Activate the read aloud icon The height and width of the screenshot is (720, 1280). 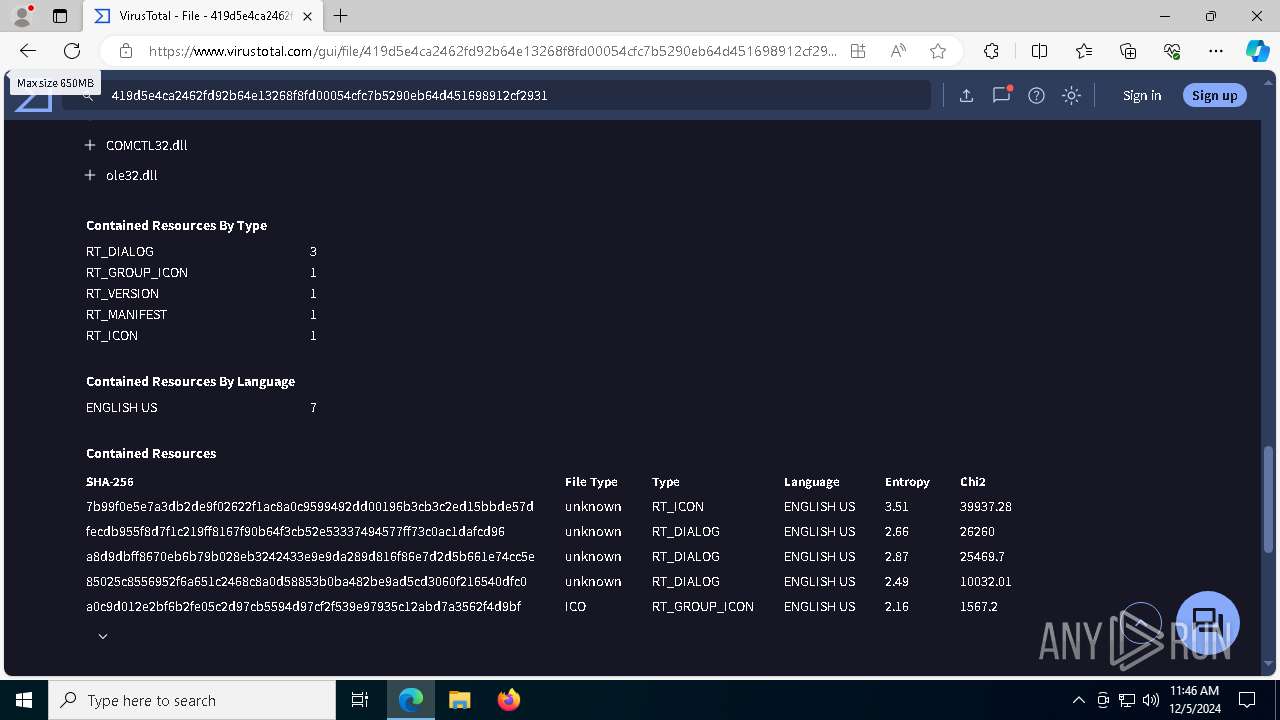(x=898, y=51)
